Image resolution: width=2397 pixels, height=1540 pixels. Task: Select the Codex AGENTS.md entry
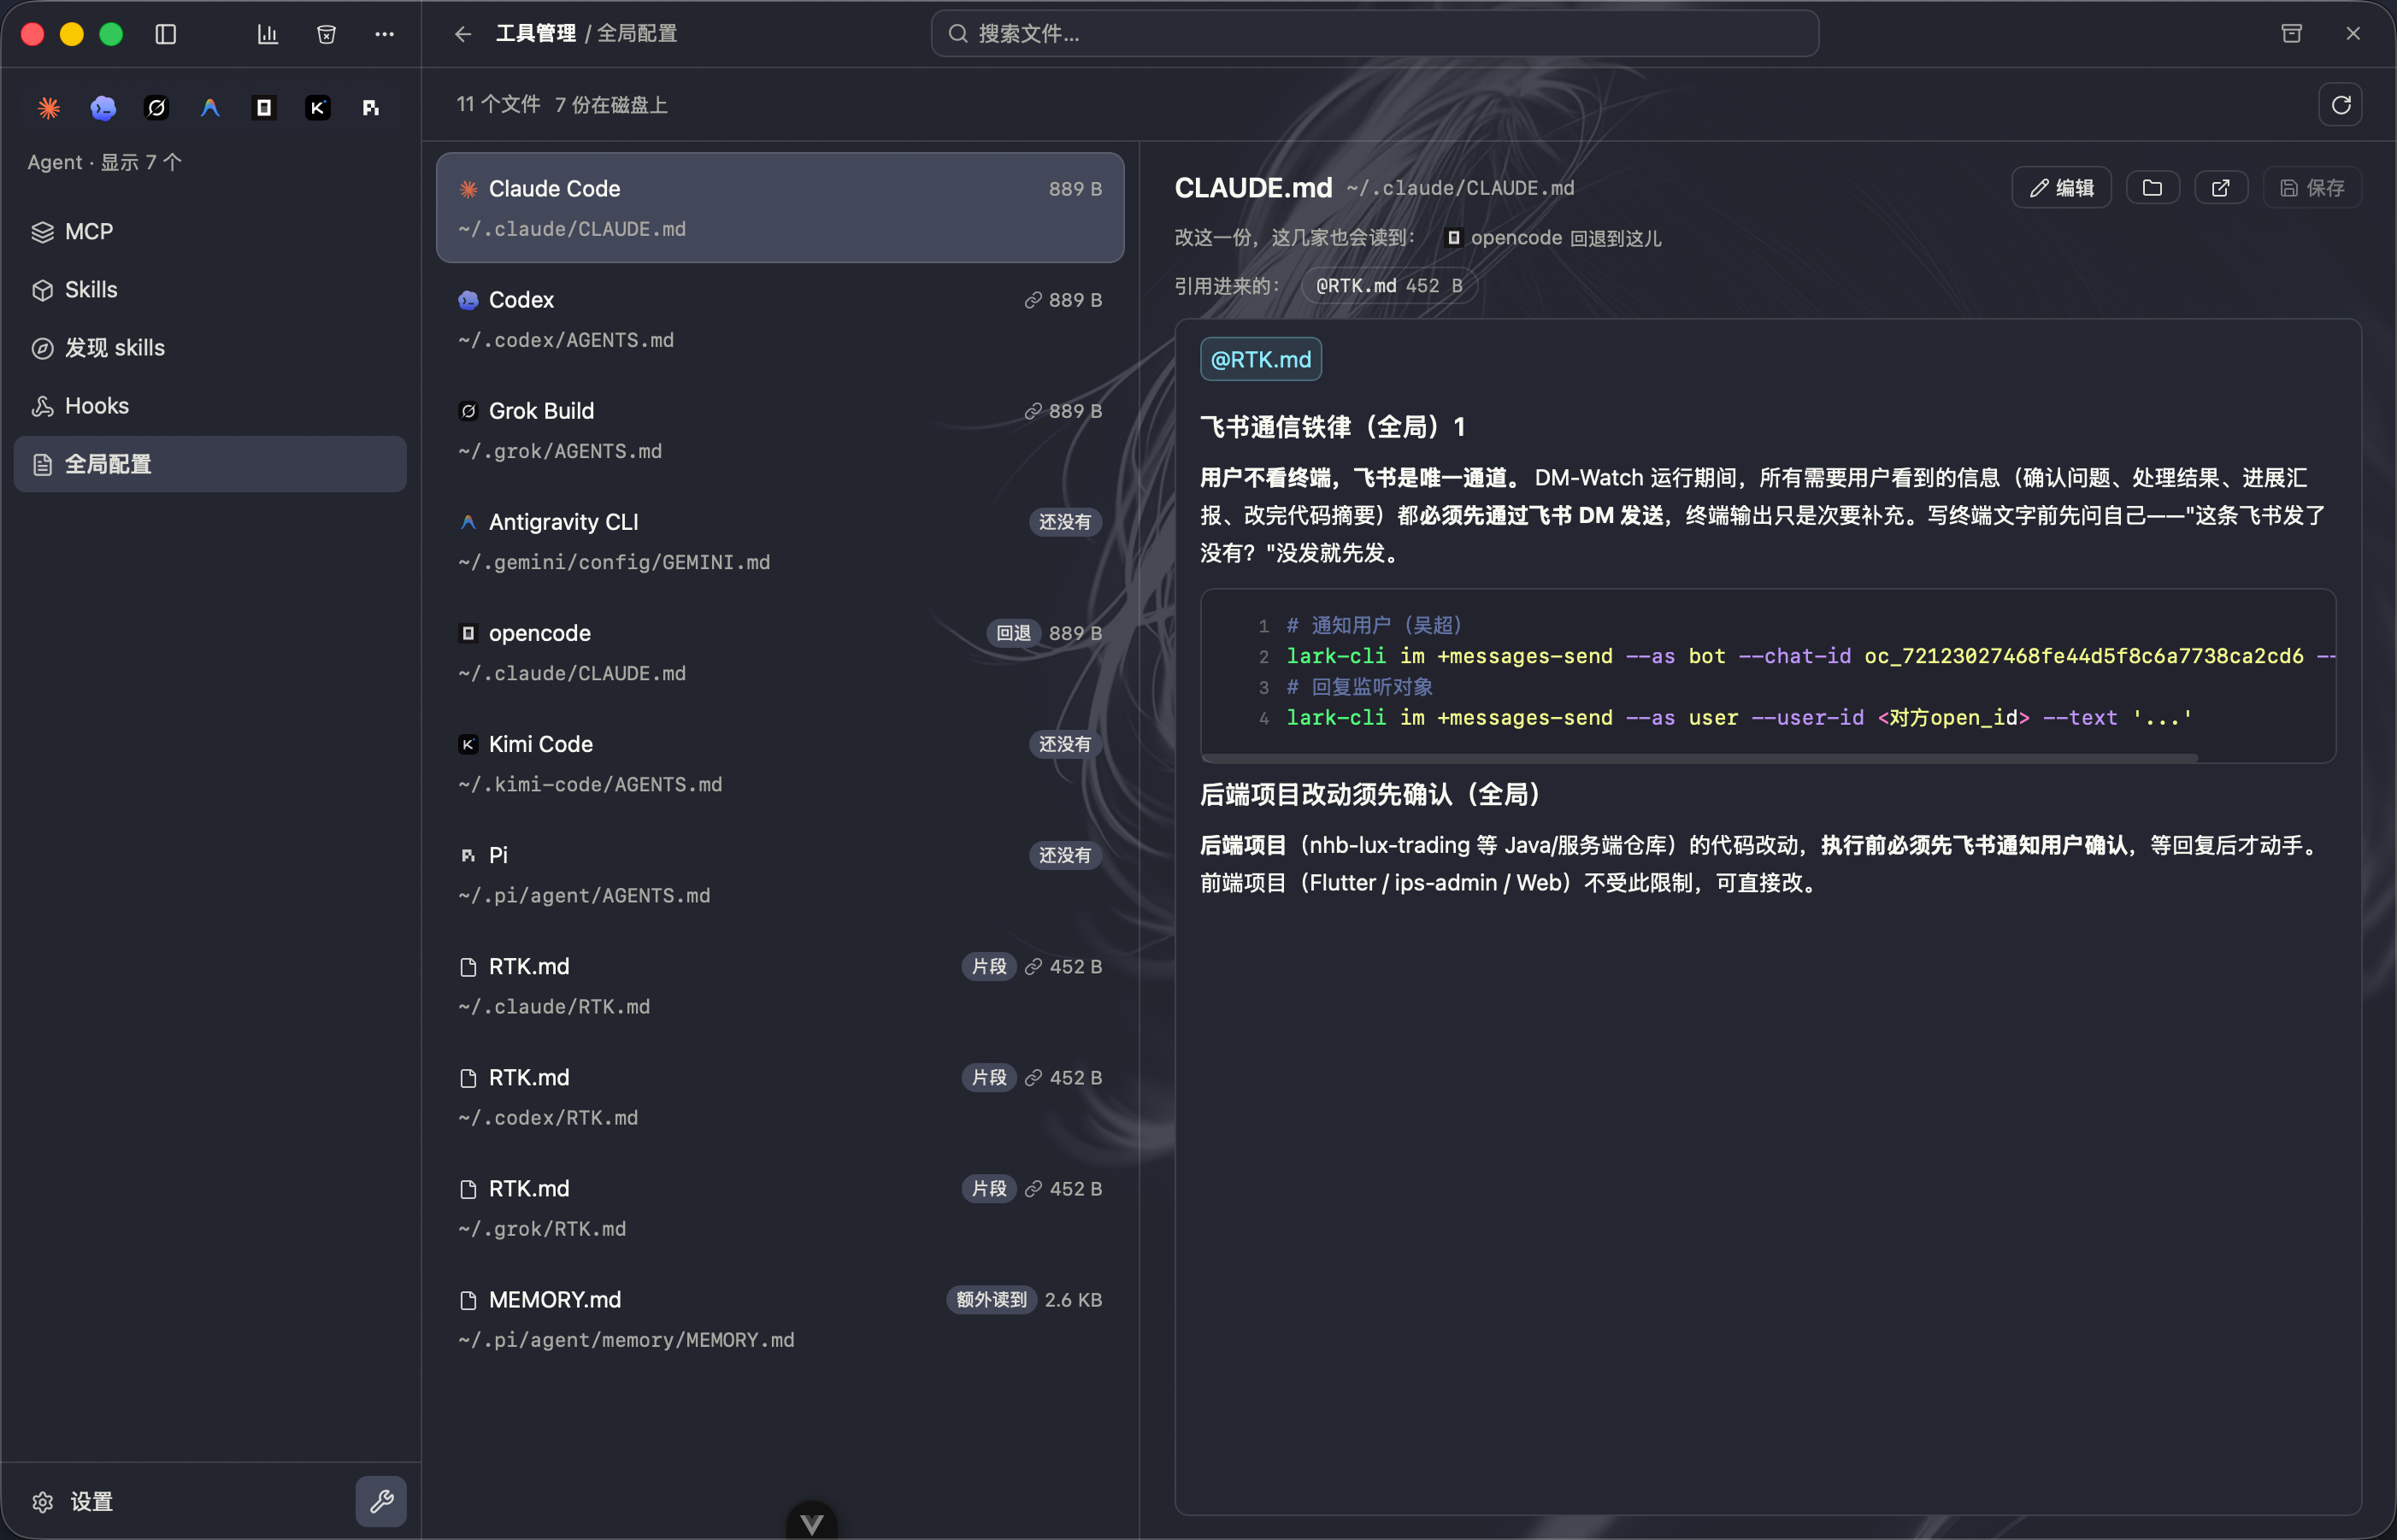point(780,319)
